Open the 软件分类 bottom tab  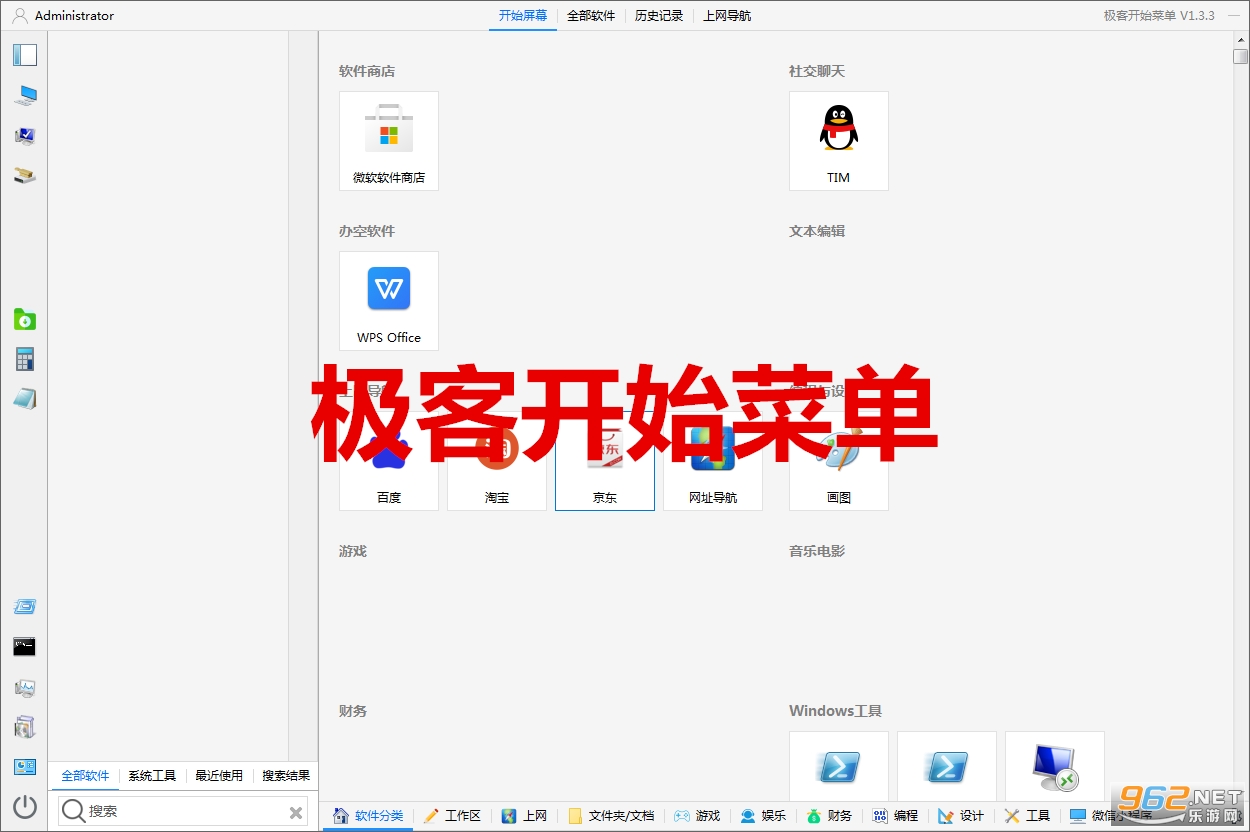pyautogui.click(x=369, y=816)
